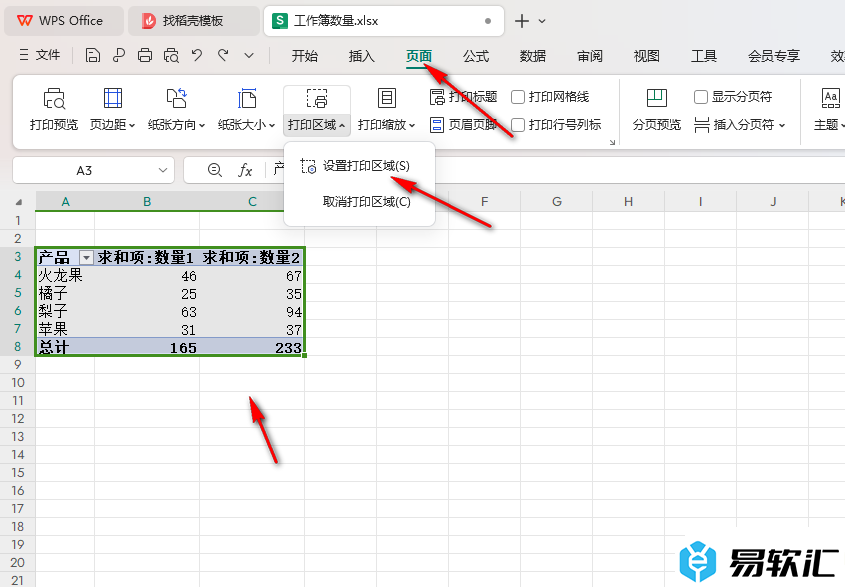Open Page Break Preview (分页预览)
Image resolution: width=845 pixels, height=587 pixels.
coord(656,109)
